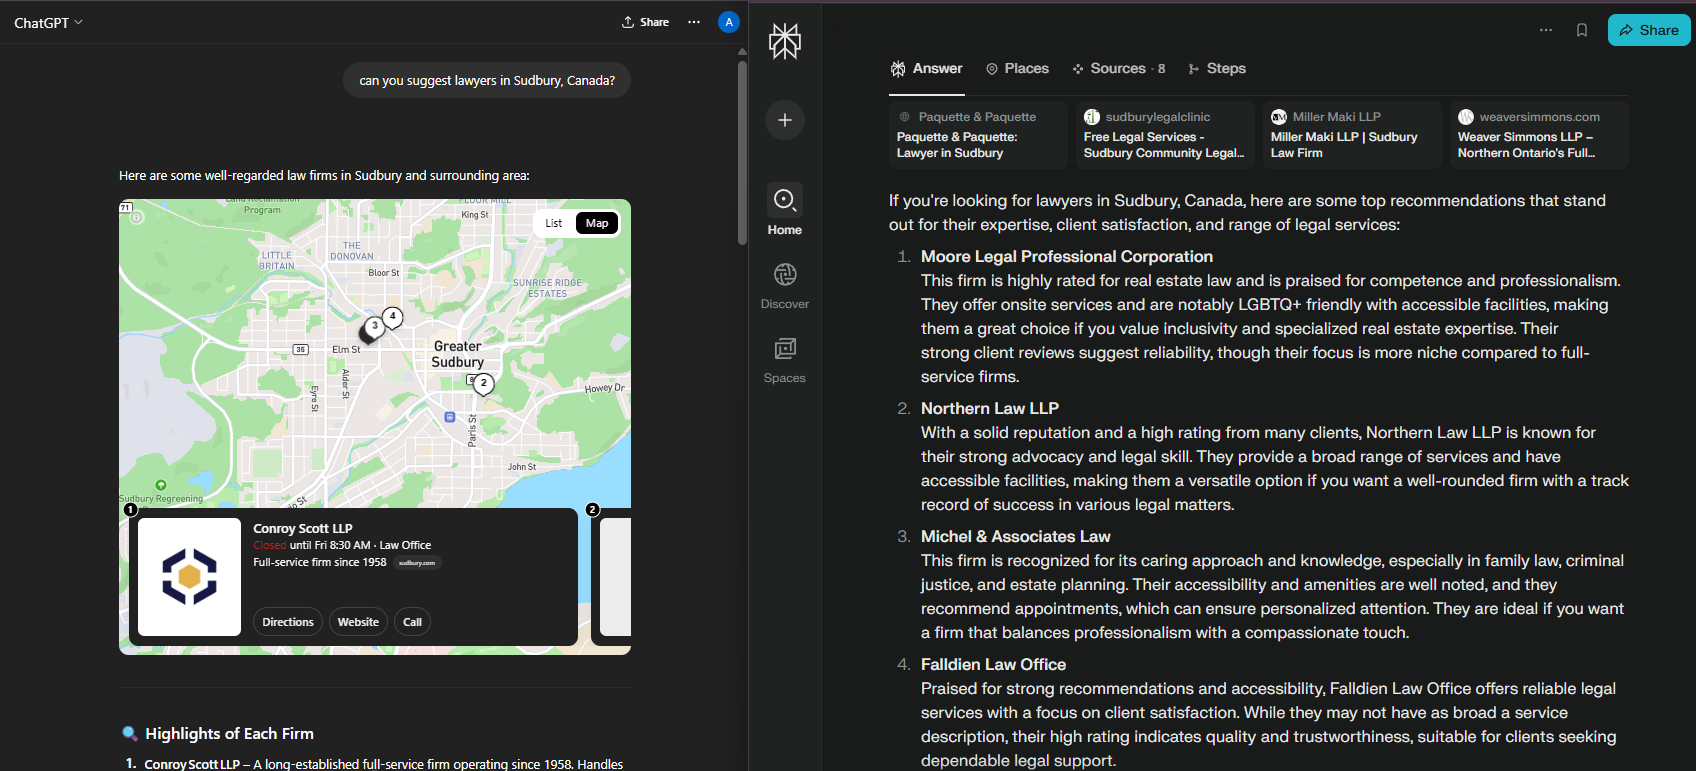Viewport: 1696px width, 771px height.
Task: Open the Discover section
Action: [785, 285]
